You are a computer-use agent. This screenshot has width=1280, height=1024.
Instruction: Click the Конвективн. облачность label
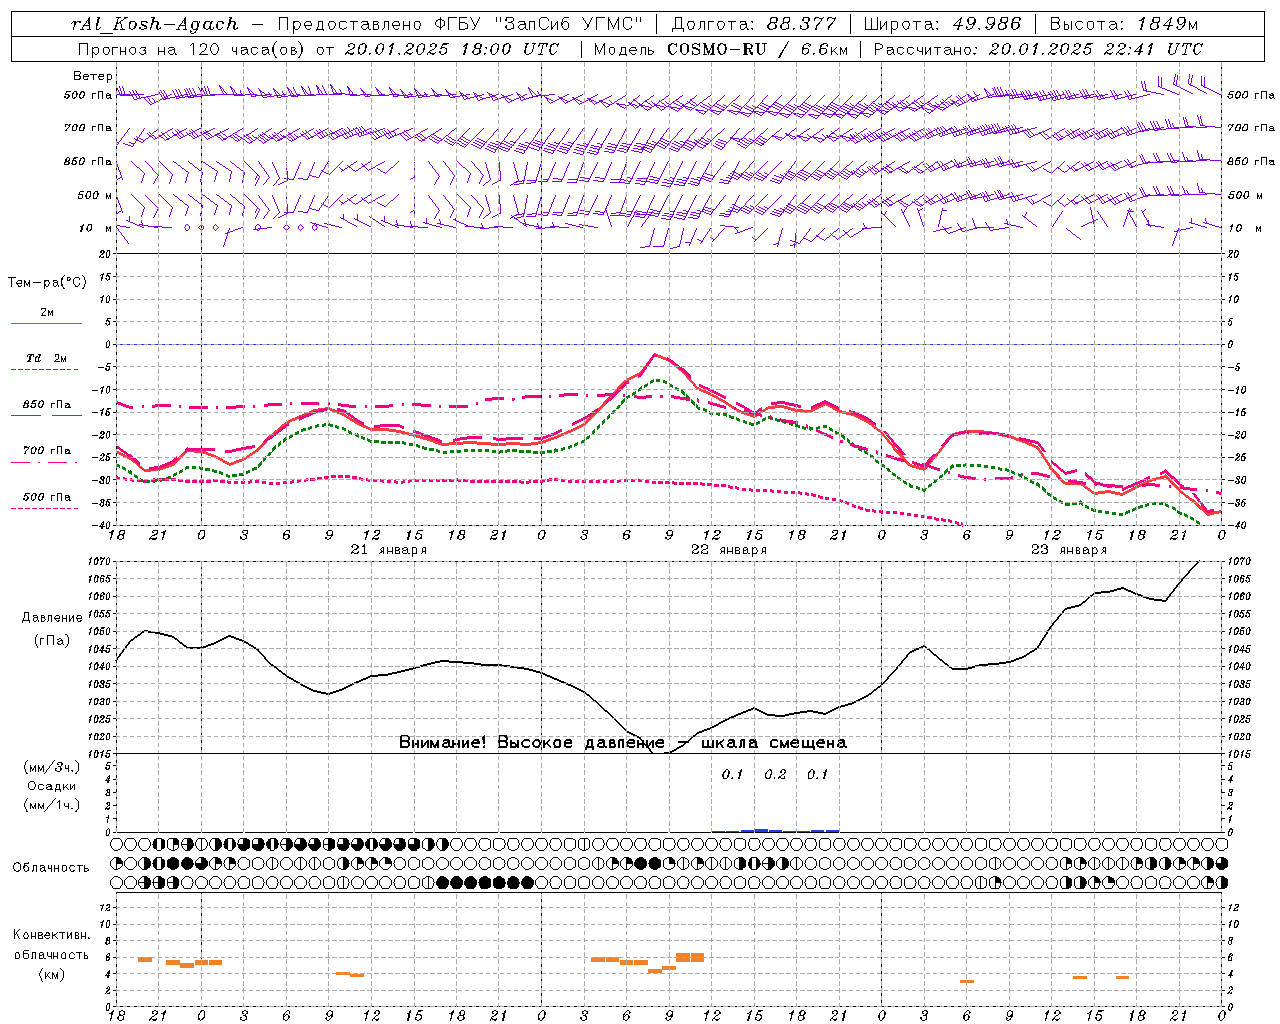tap(51, 945)
